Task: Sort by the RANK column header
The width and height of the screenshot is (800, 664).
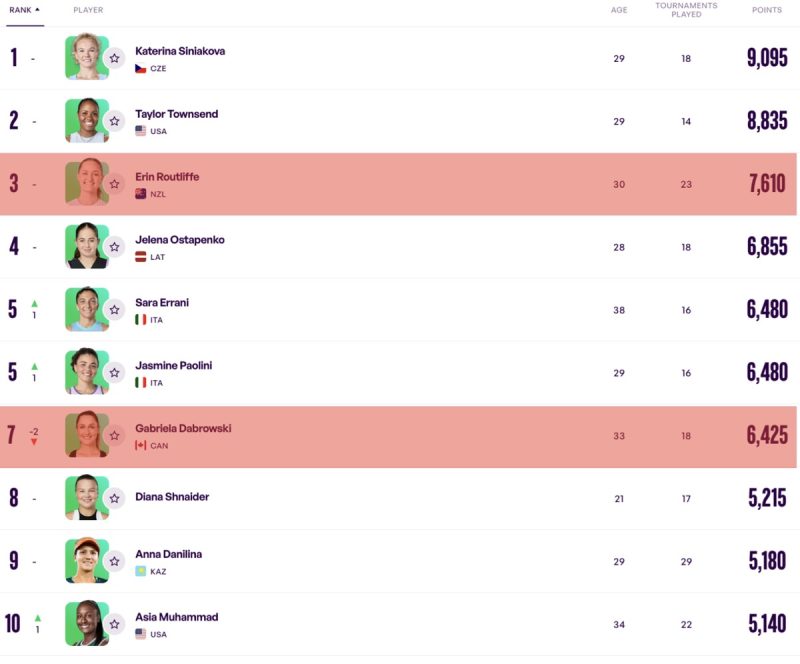Action: [x=24, y=10]
